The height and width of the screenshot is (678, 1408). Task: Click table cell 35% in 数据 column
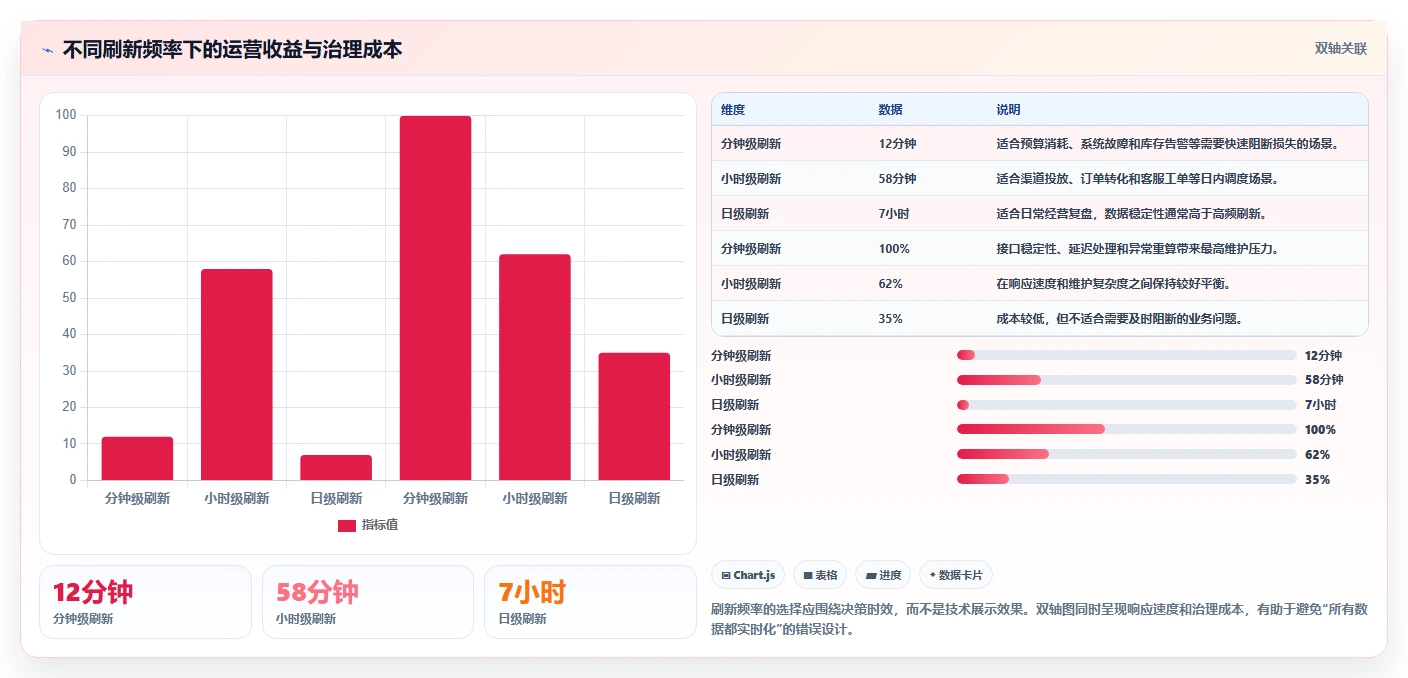coord(891,319)
